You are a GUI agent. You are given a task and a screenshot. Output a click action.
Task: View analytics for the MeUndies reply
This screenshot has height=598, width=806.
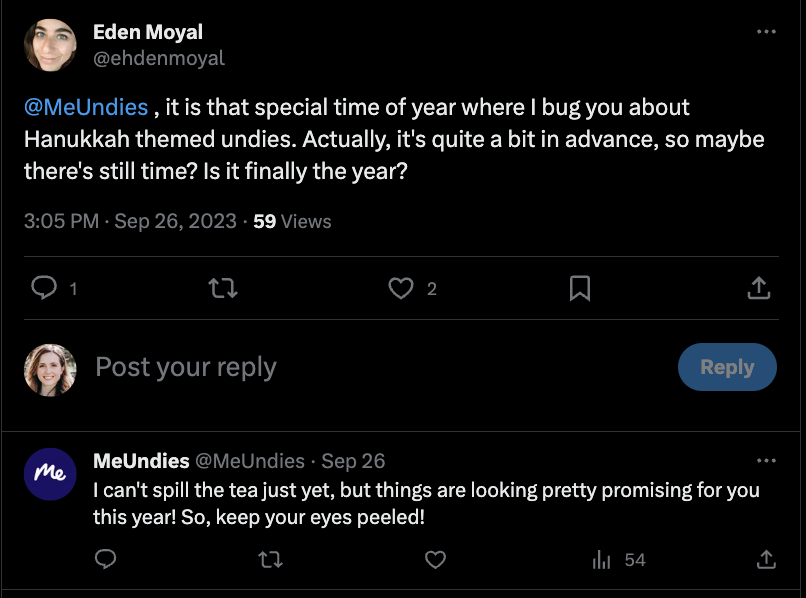pos(601,560)
